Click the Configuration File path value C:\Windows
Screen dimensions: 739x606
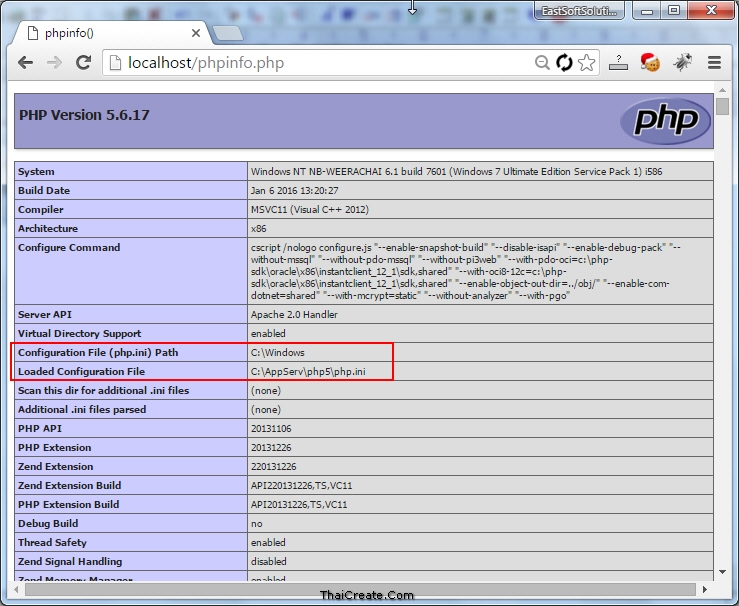coord(278,352)
